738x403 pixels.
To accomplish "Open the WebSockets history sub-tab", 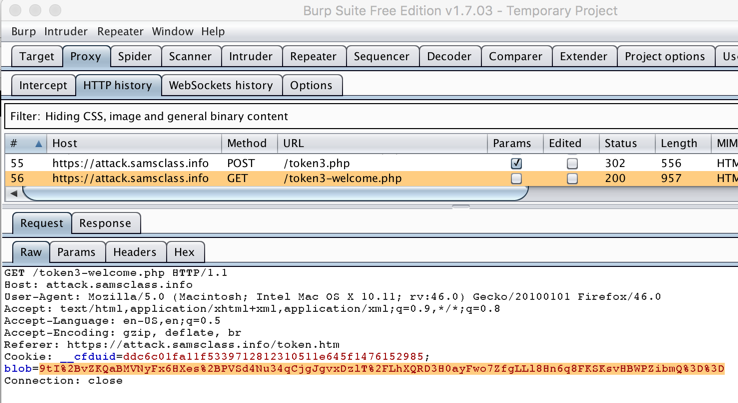I will click(x=221, y=85).
